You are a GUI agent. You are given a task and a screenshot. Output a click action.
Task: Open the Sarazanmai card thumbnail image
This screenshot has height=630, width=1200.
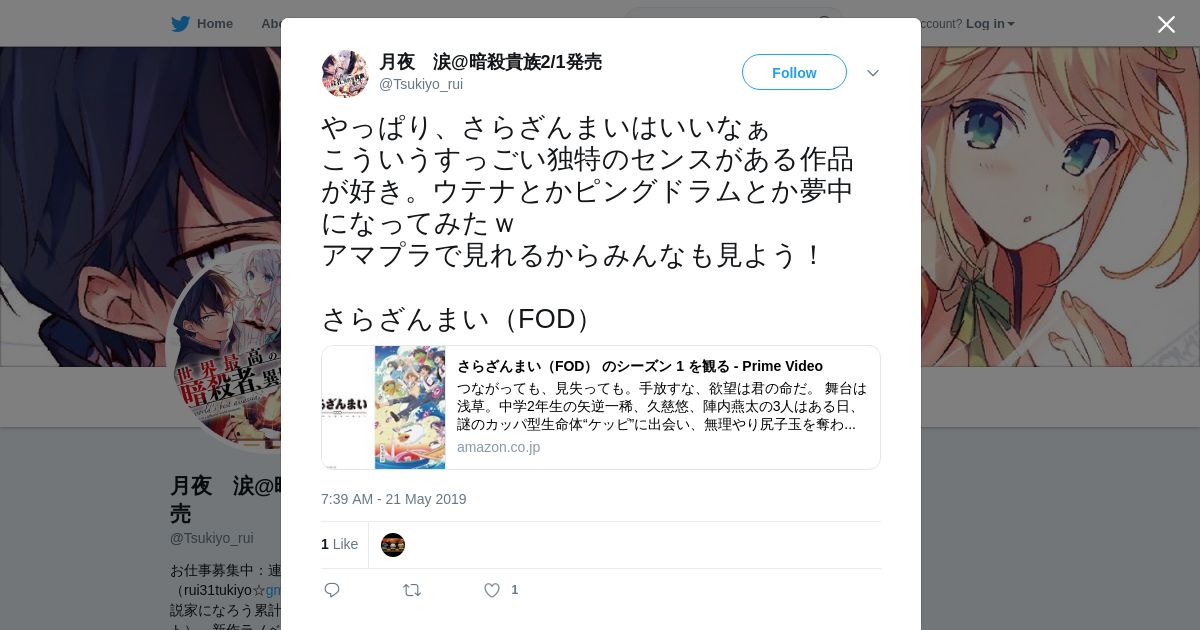(x=384, y=407)
